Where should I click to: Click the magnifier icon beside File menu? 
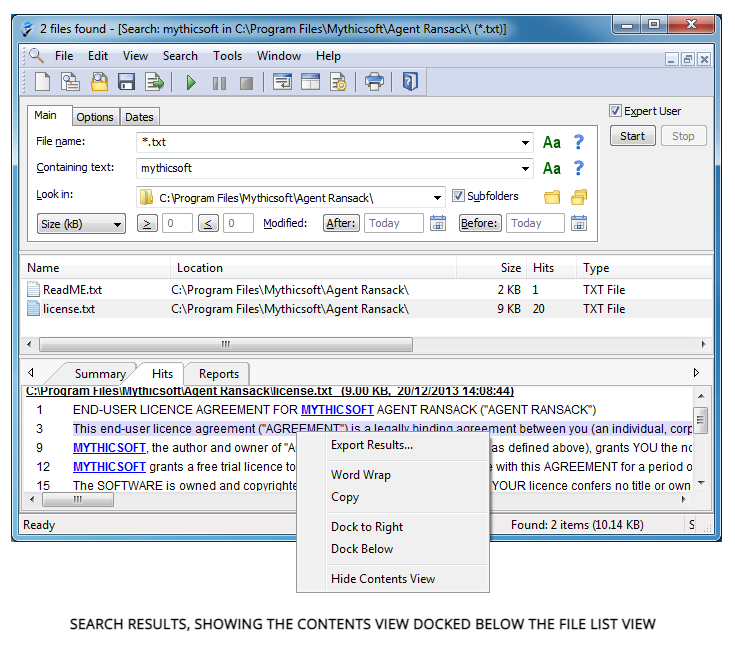pos(36,56)
